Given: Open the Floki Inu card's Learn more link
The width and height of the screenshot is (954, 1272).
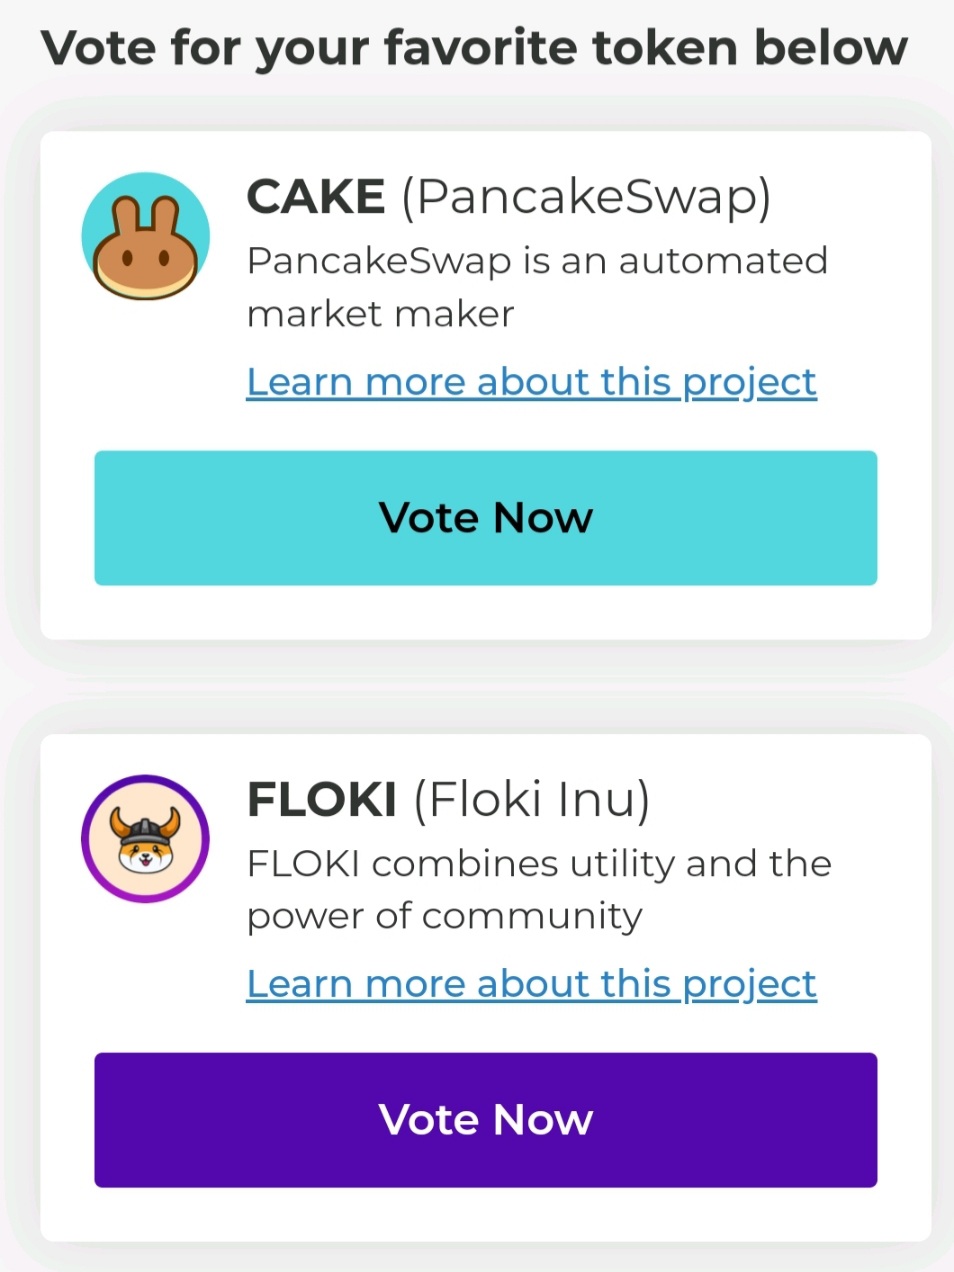Looking at the screenshot, I should [531, 984].
